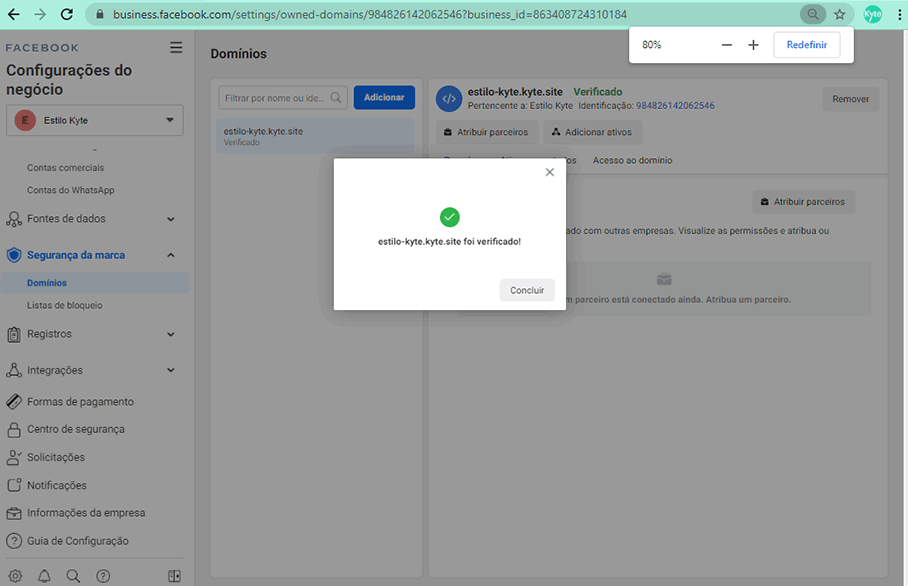Image resolution: width=908 pixels, height=586 pixels.
Task: Close the verification dialog with the X
Action: pyautogui.click(x=550, y=172)
